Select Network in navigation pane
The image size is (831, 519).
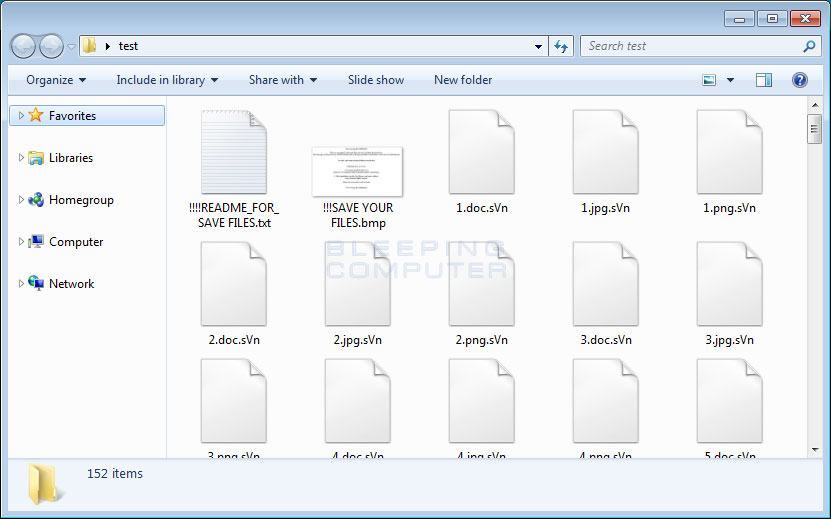point(71,284)
